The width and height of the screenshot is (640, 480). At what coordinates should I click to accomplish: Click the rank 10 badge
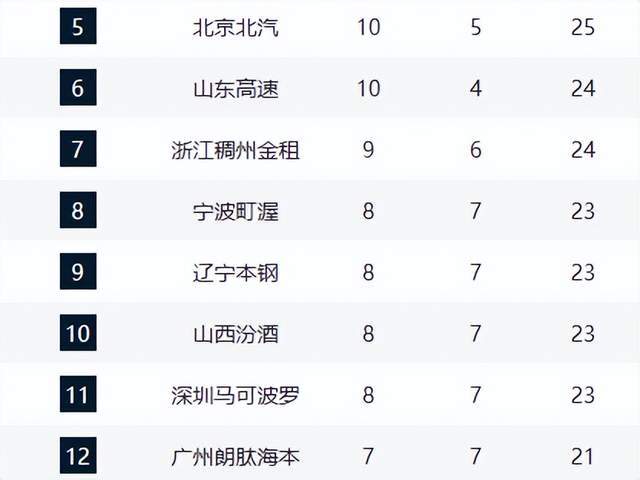tap(78, 334)
